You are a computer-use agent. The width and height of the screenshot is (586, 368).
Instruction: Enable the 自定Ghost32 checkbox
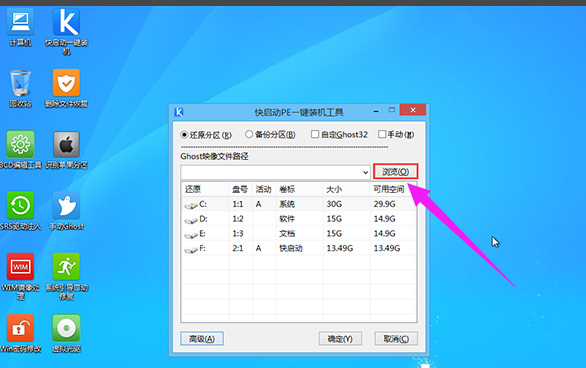coord(315,134)
